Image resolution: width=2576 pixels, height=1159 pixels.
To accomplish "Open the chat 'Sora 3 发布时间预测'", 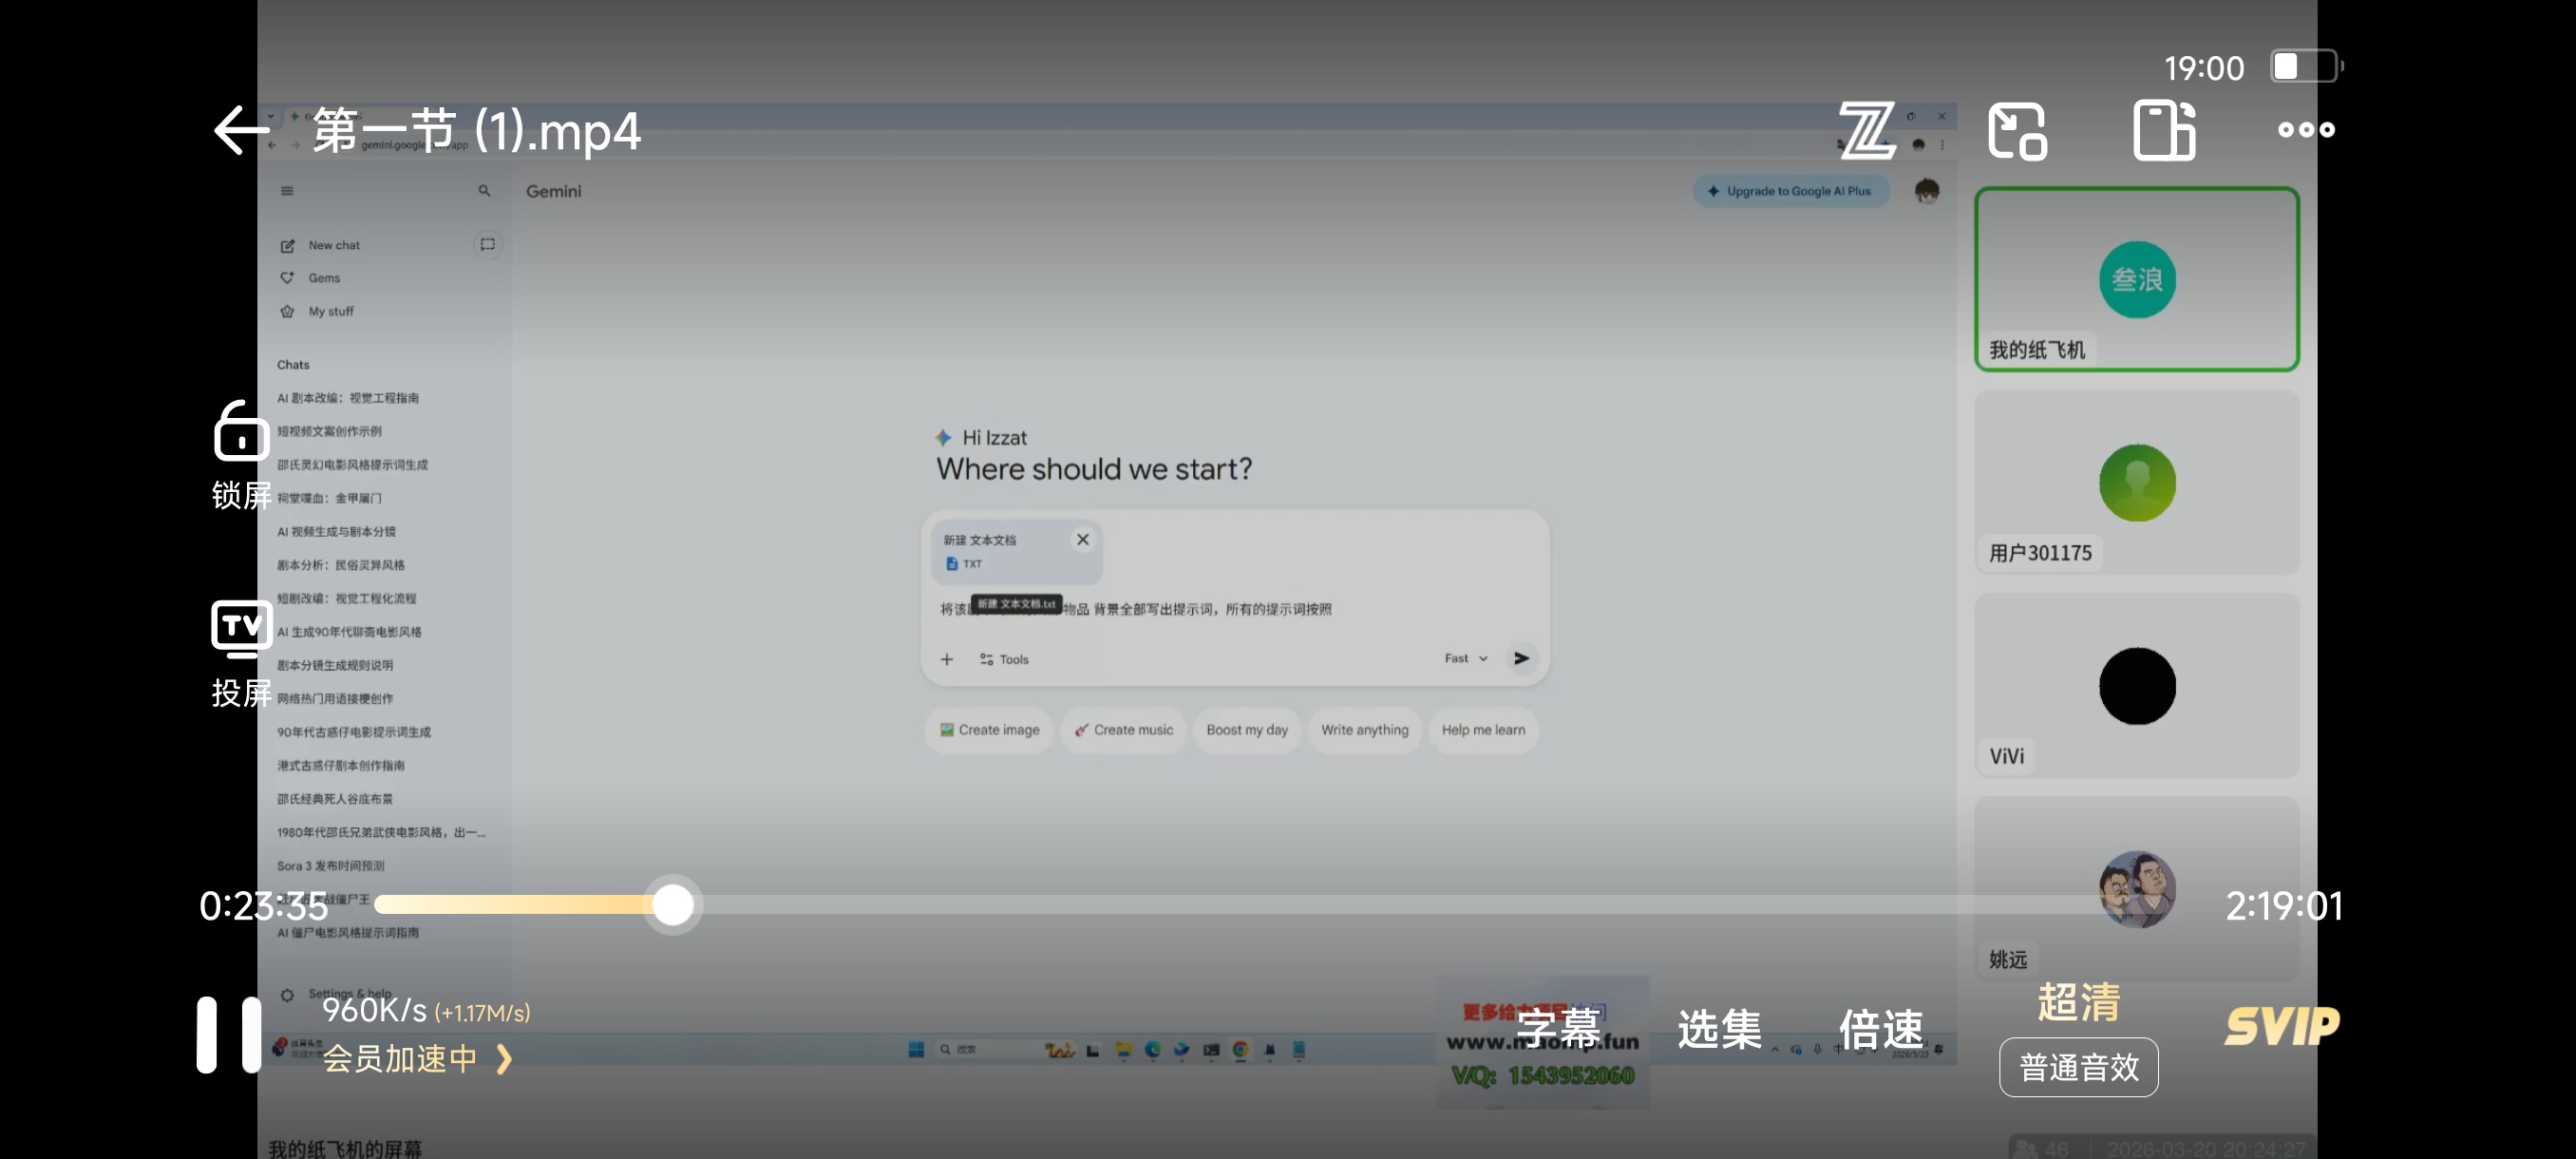I will (x=330, y=866).
